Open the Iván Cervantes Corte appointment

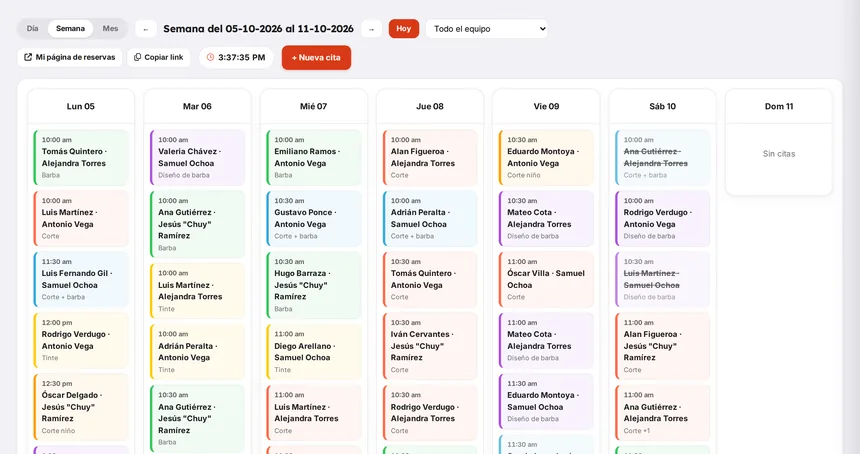click(x=429, y=346)
